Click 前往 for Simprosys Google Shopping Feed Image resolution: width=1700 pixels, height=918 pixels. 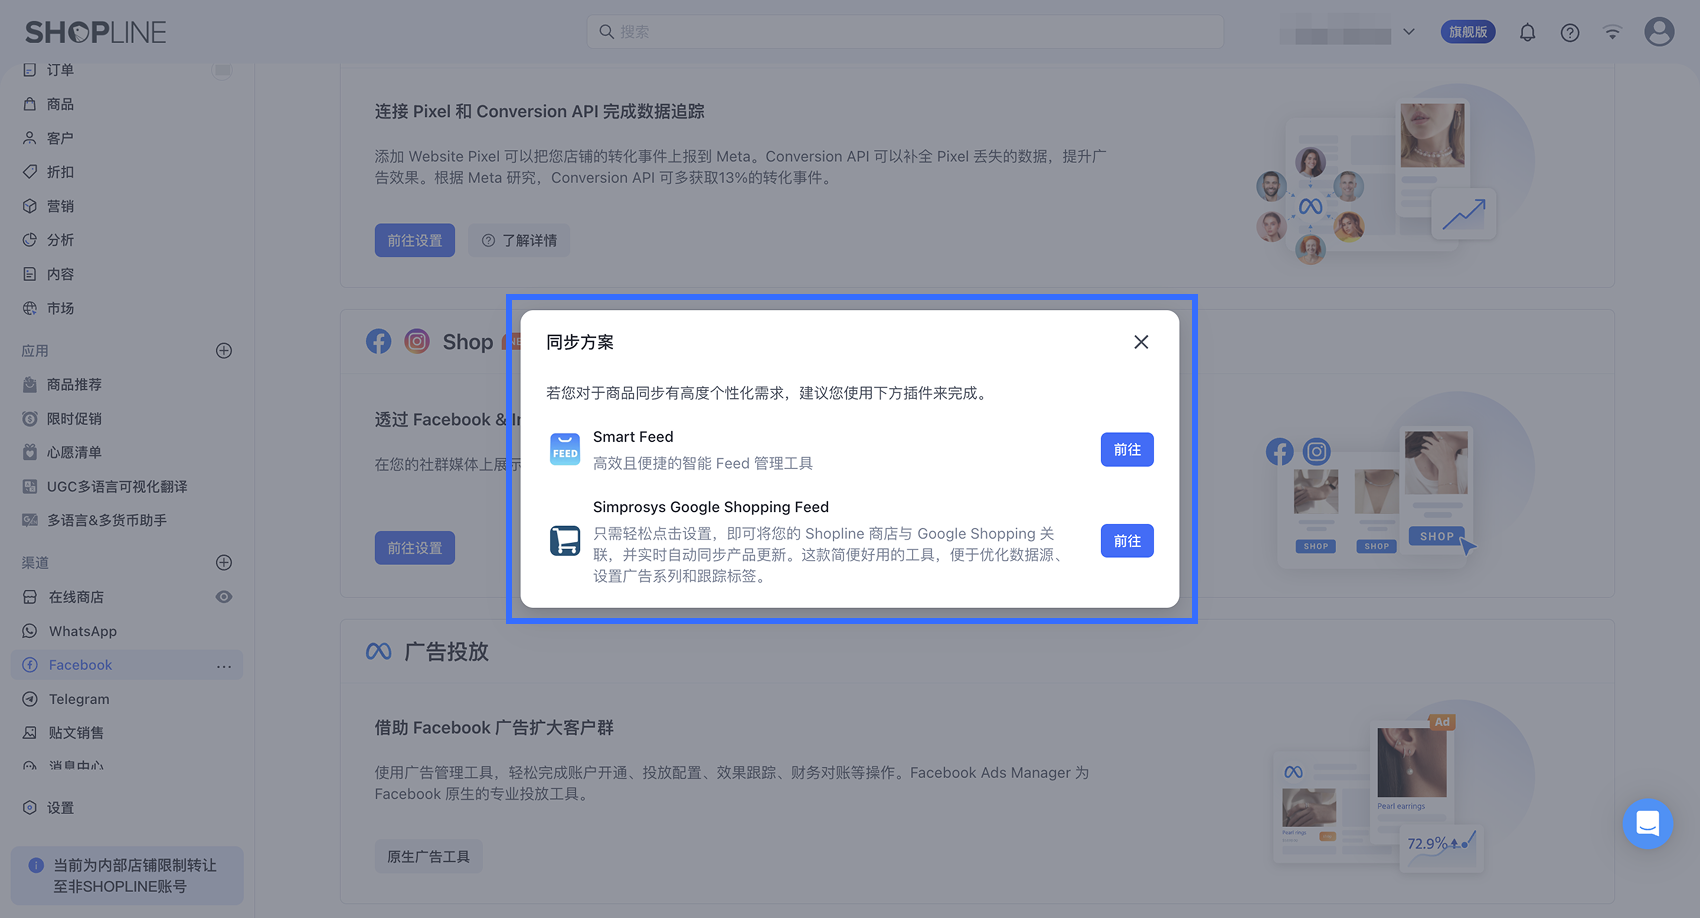[x=1127, y=541]
